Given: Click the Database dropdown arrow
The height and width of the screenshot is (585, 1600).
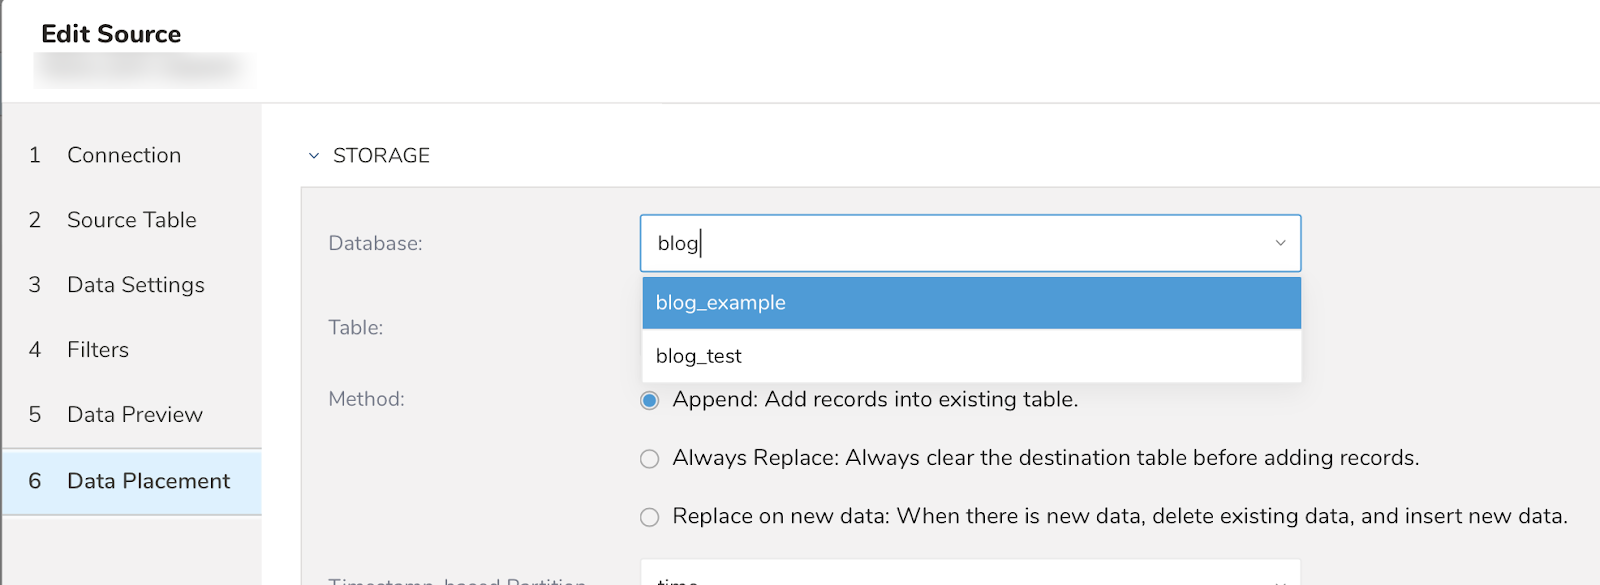Looking at the screenshot, I should click(x=1280, y=243).
